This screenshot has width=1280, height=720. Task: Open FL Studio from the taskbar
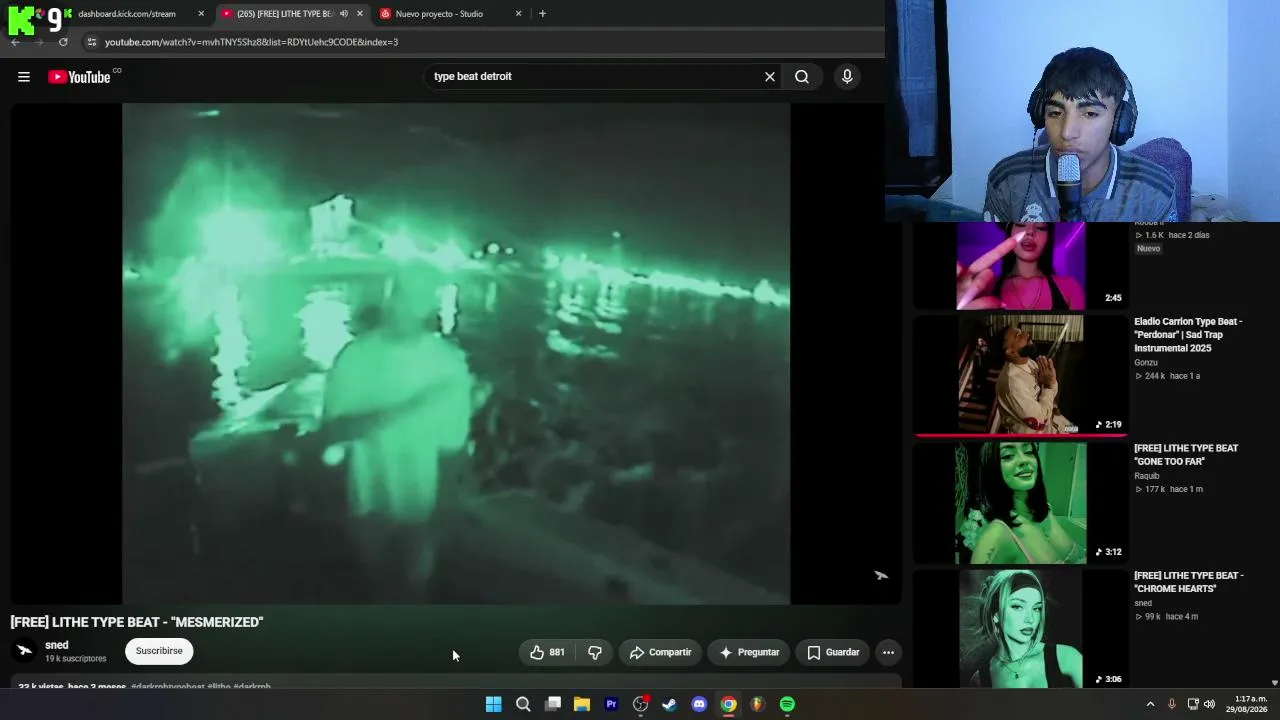[758, 704]
